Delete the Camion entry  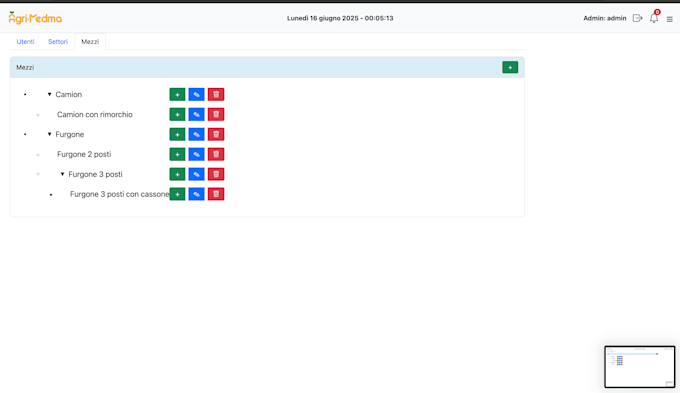[x=216, y=95]
